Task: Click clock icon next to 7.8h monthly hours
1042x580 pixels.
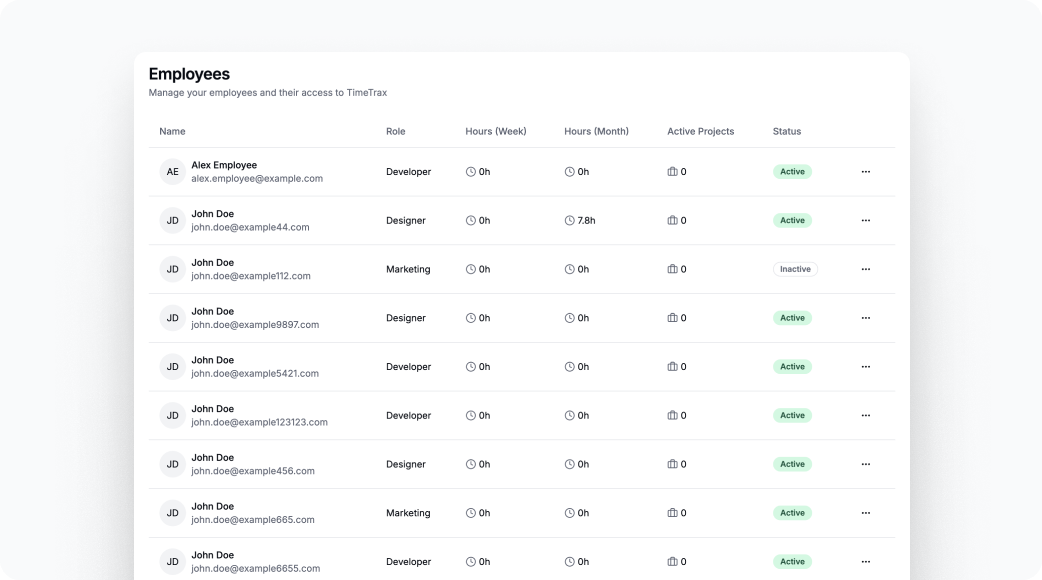Action: tap(570, 221)
